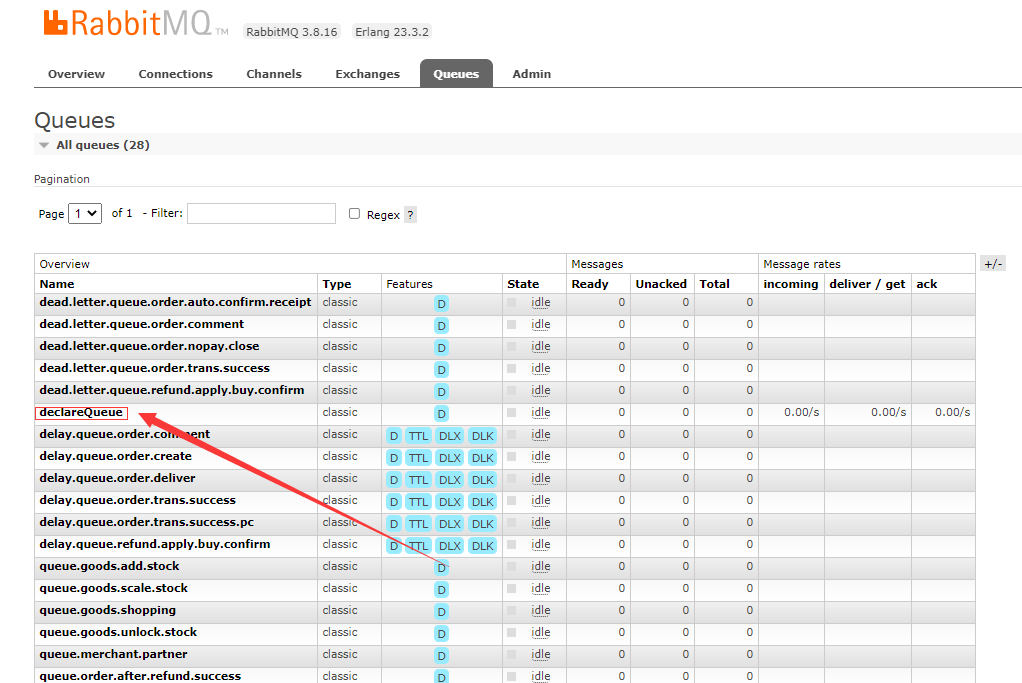Viewport: 1022px width, 683px height.
Task: Open dead.letter.queue.refund.apply.buy.confirm queue
Action: (171, 390)
